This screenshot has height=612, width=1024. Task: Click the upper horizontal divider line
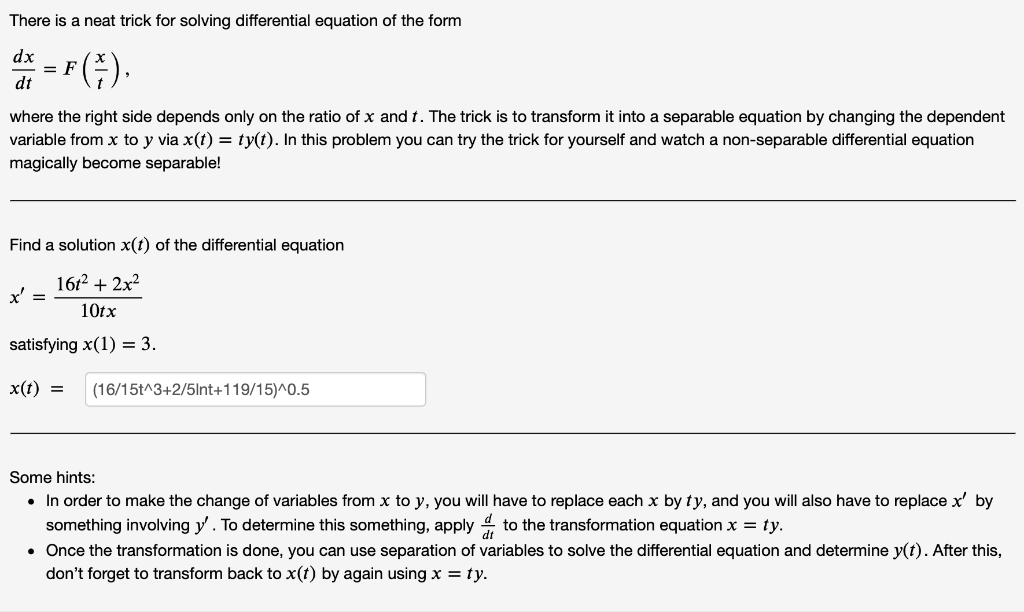click(512, 201)
